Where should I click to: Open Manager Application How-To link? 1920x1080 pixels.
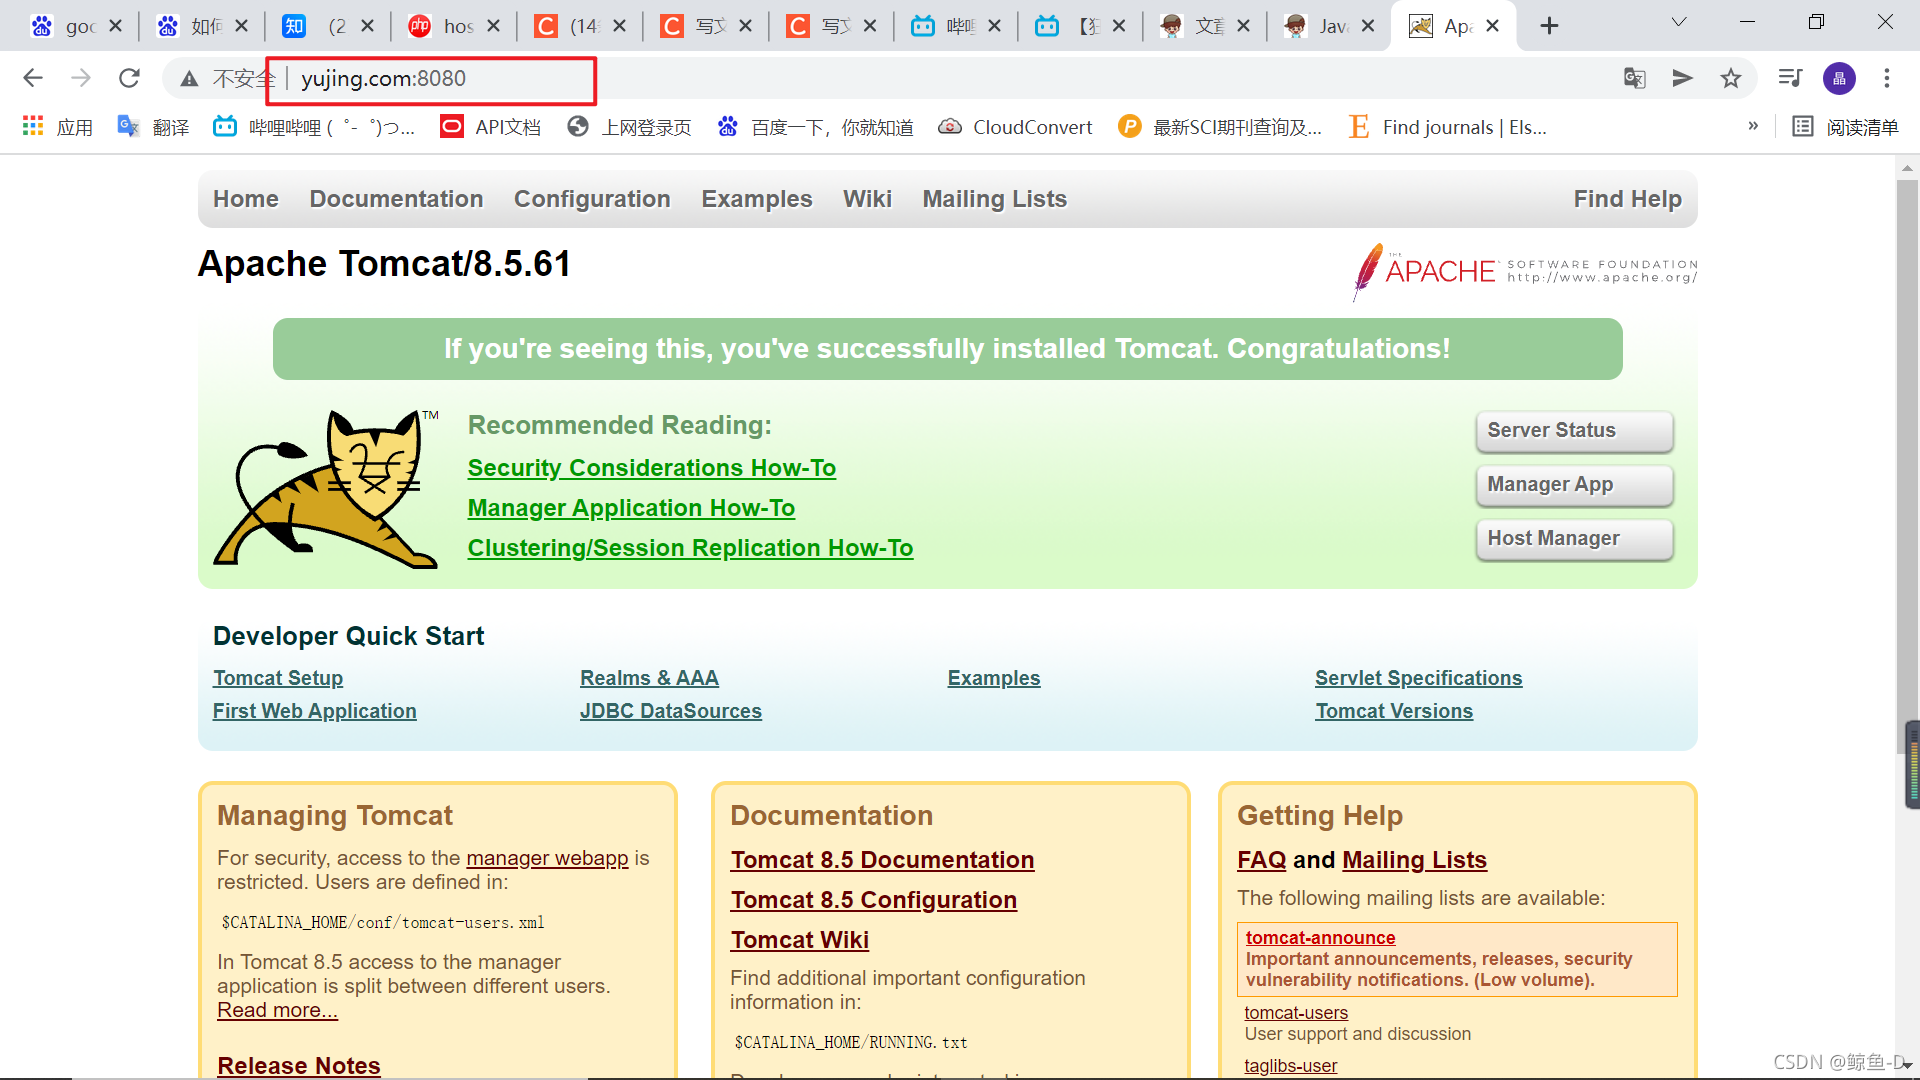coord(631,508)
